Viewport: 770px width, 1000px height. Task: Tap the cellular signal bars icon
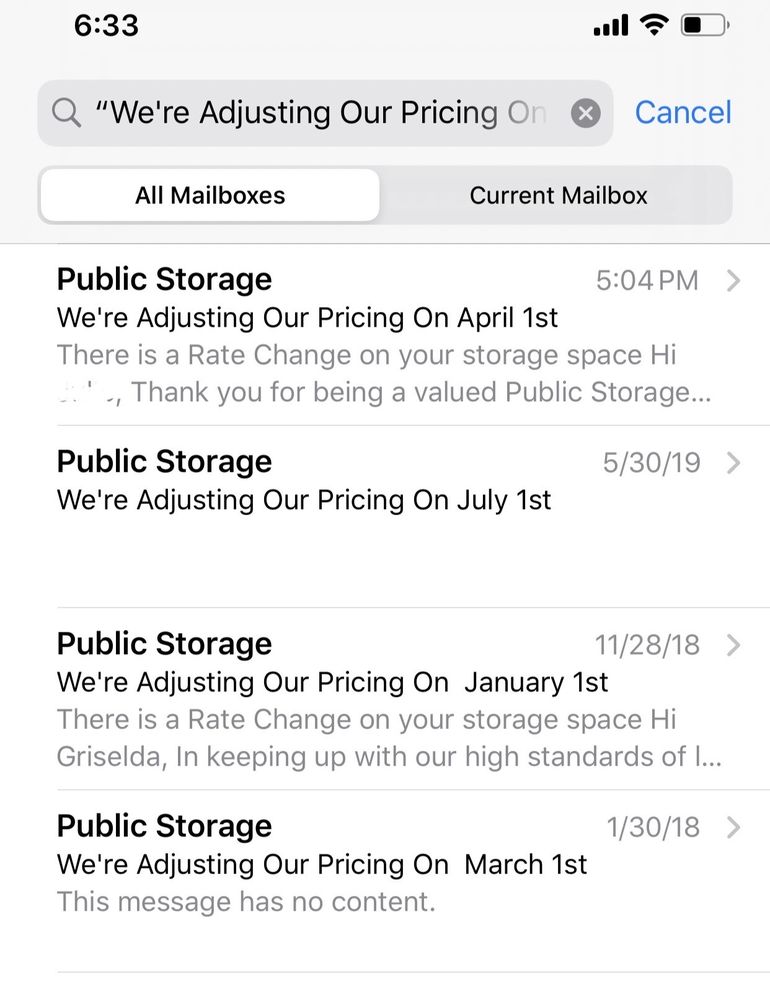point(610,27)
